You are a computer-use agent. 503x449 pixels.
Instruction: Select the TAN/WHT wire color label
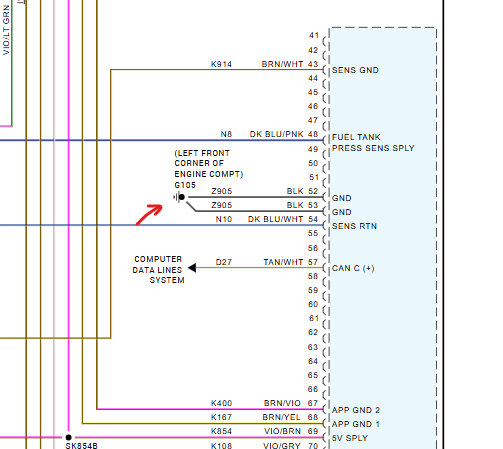[x=283, y=262]
